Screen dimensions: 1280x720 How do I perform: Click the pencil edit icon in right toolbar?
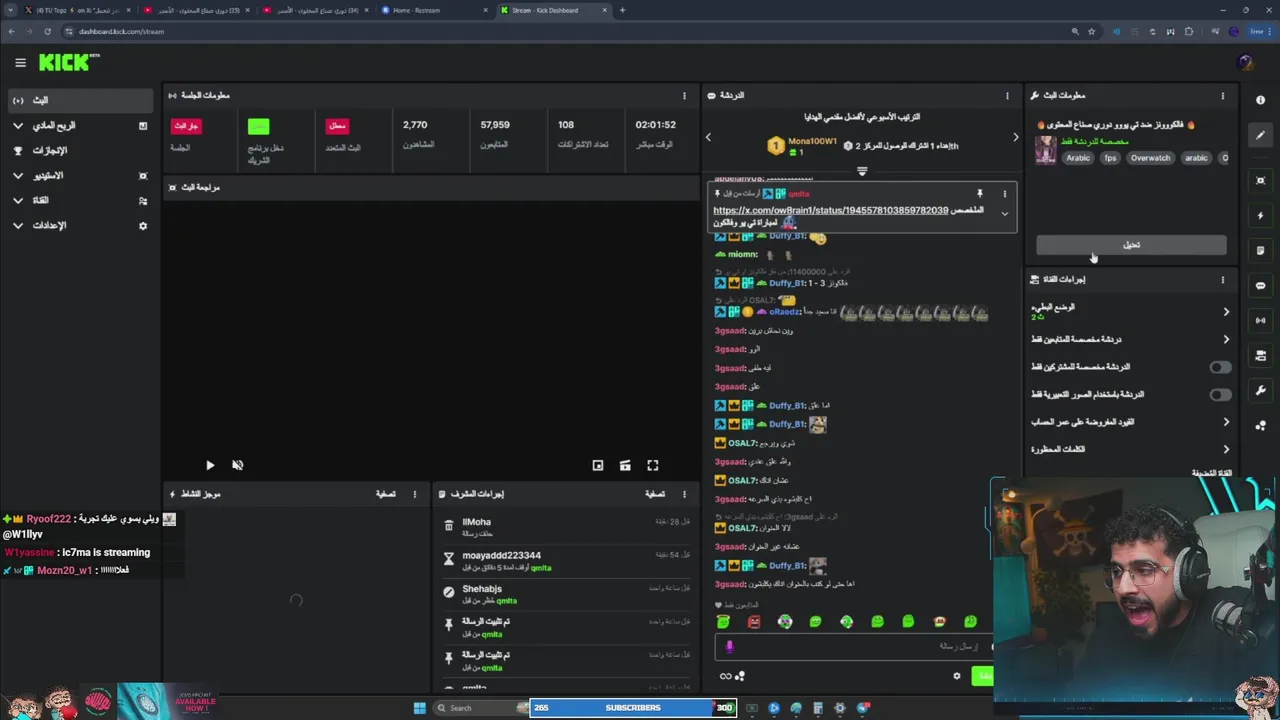click(1260, 135)
